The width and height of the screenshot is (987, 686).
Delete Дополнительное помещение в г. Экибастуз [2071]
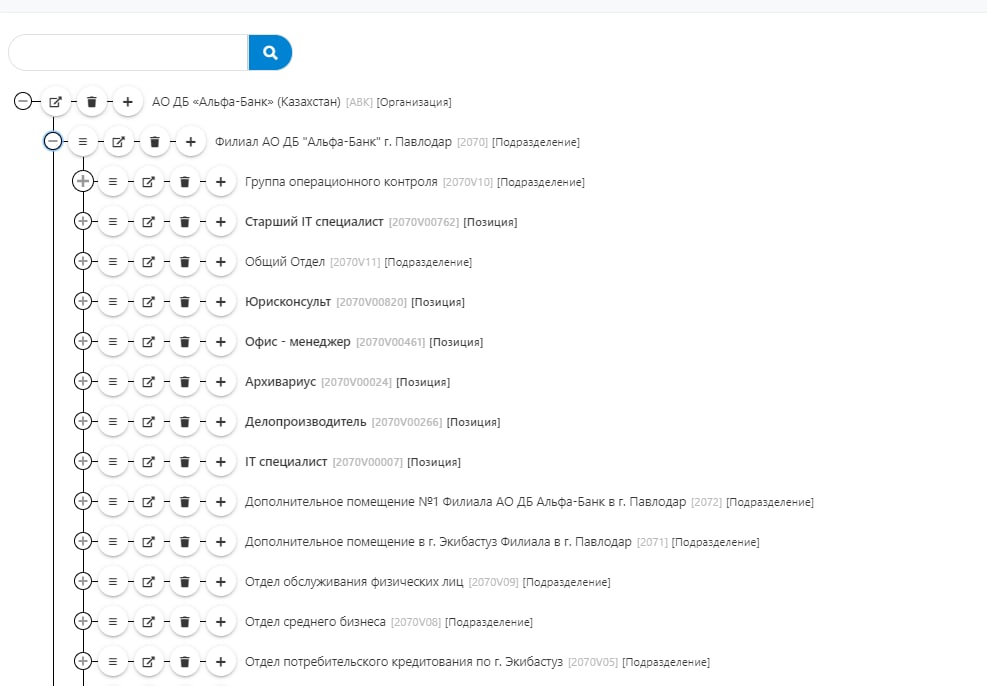tap(184, 541)
